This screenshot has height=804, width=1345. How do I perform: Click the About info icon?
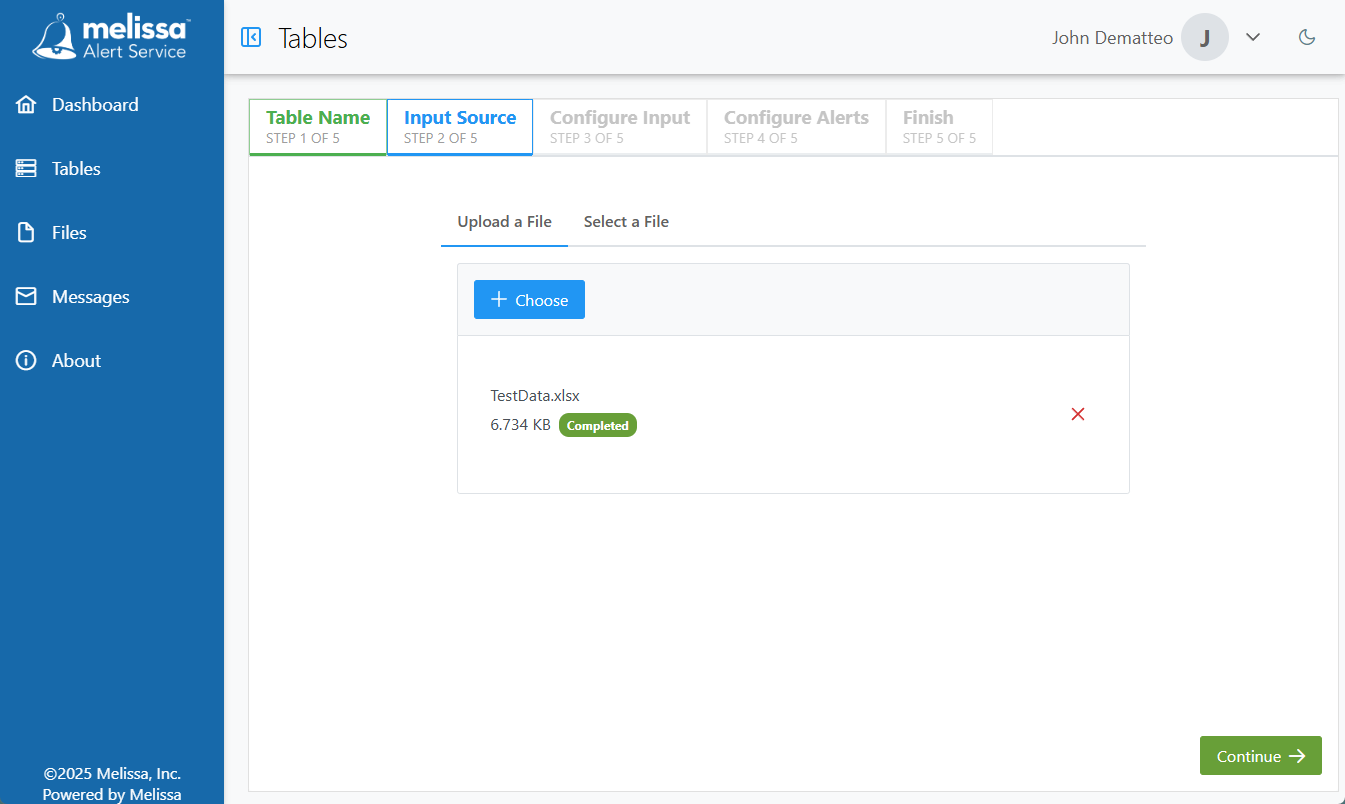26,360
